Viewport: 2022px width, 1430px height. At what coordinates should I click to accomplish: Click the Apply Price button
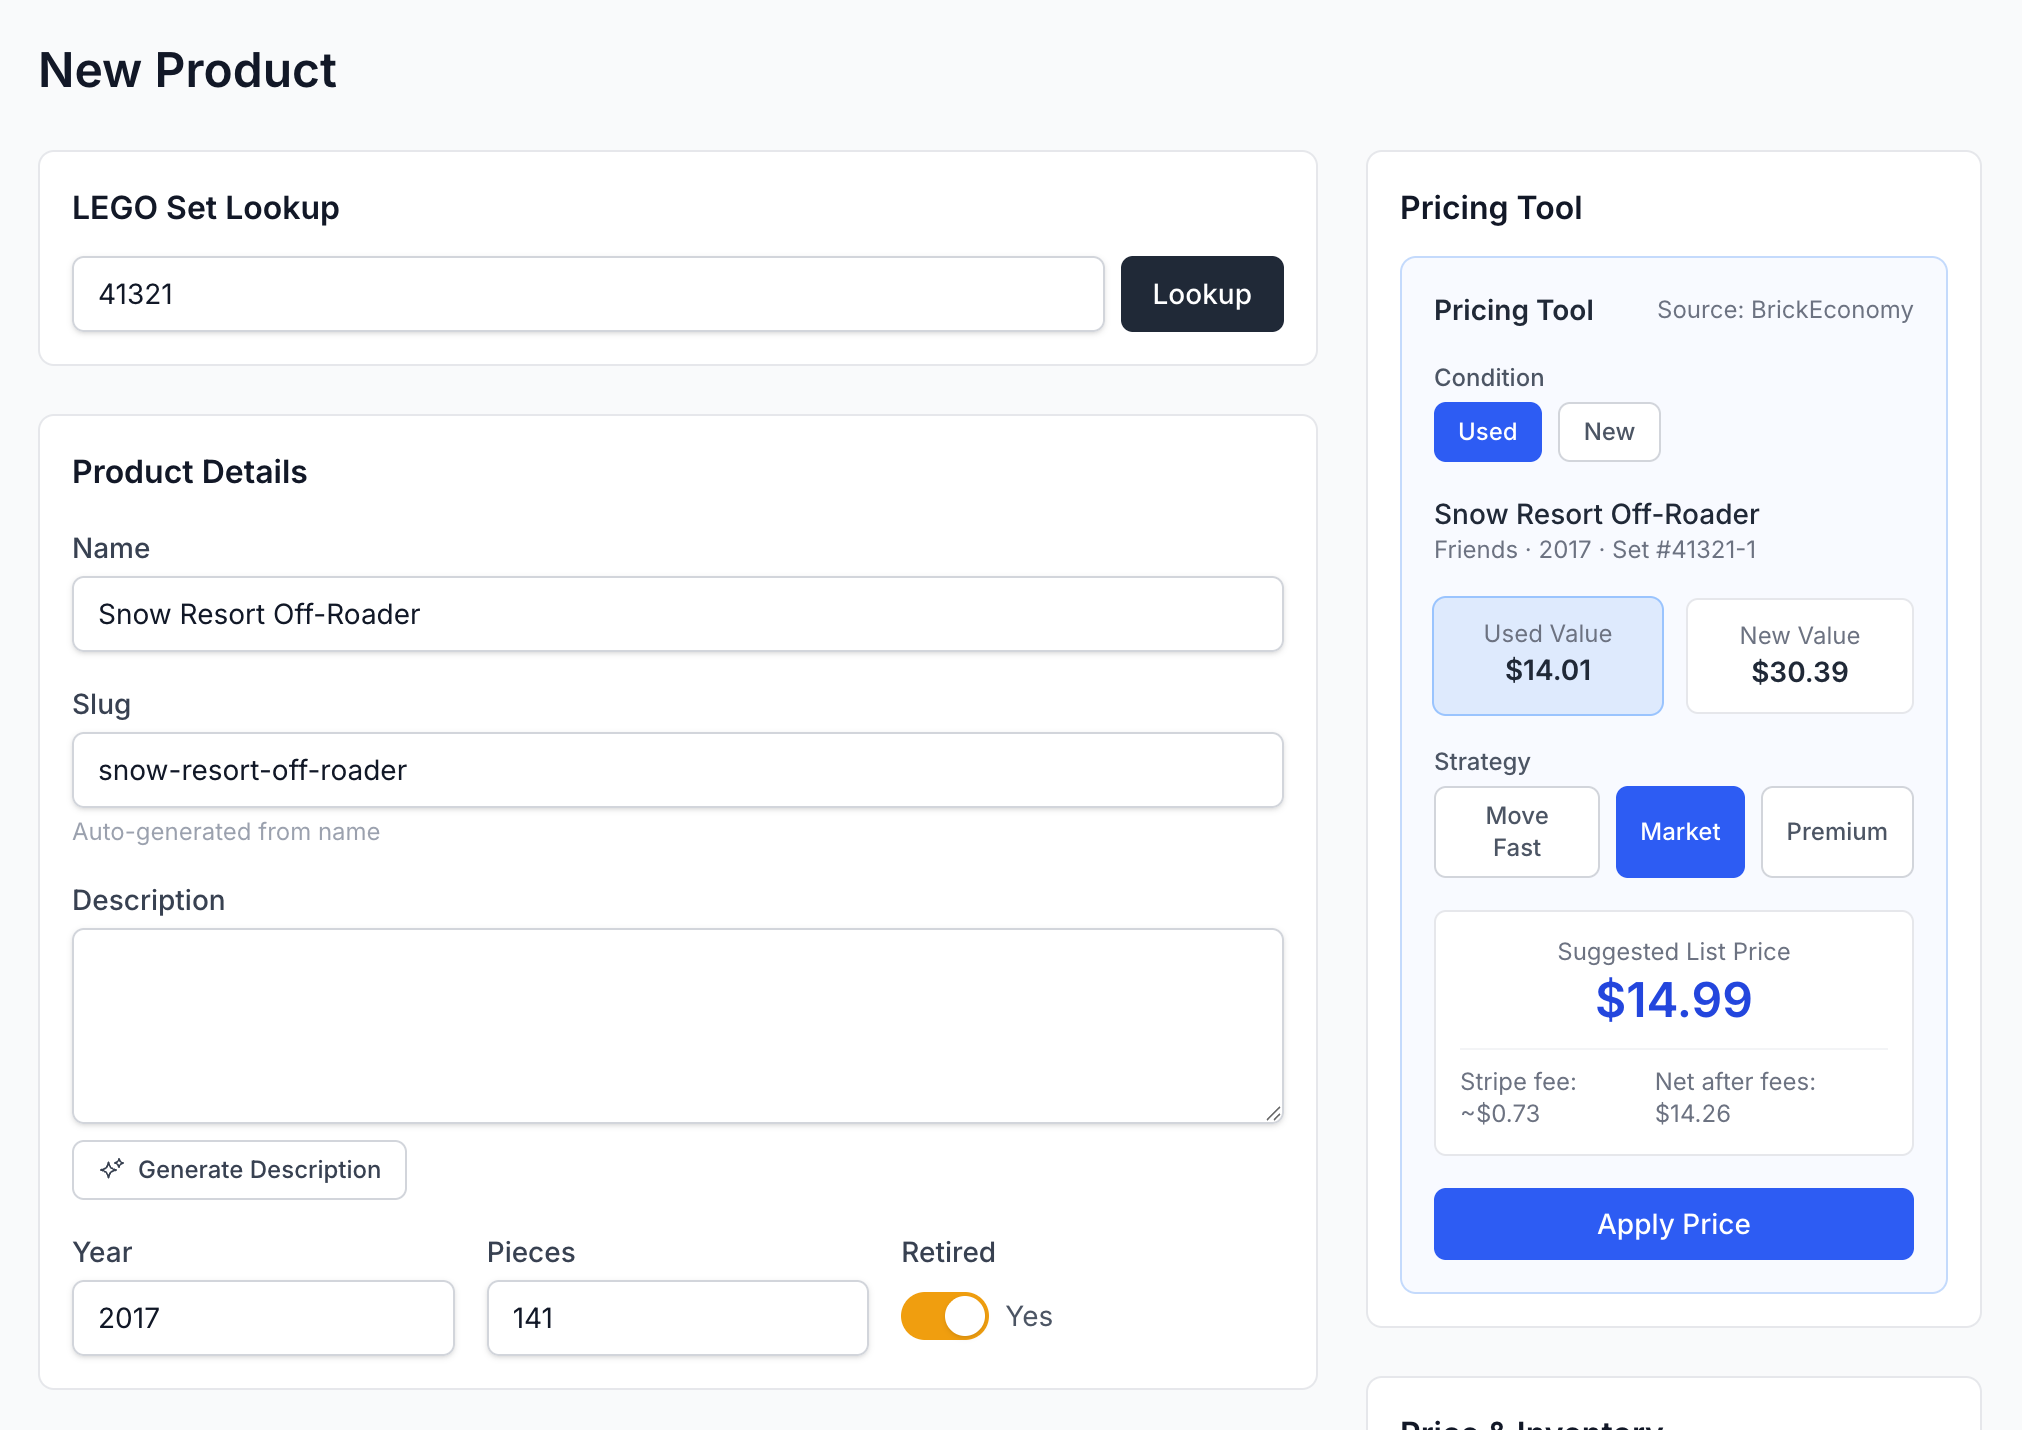1673,1224
